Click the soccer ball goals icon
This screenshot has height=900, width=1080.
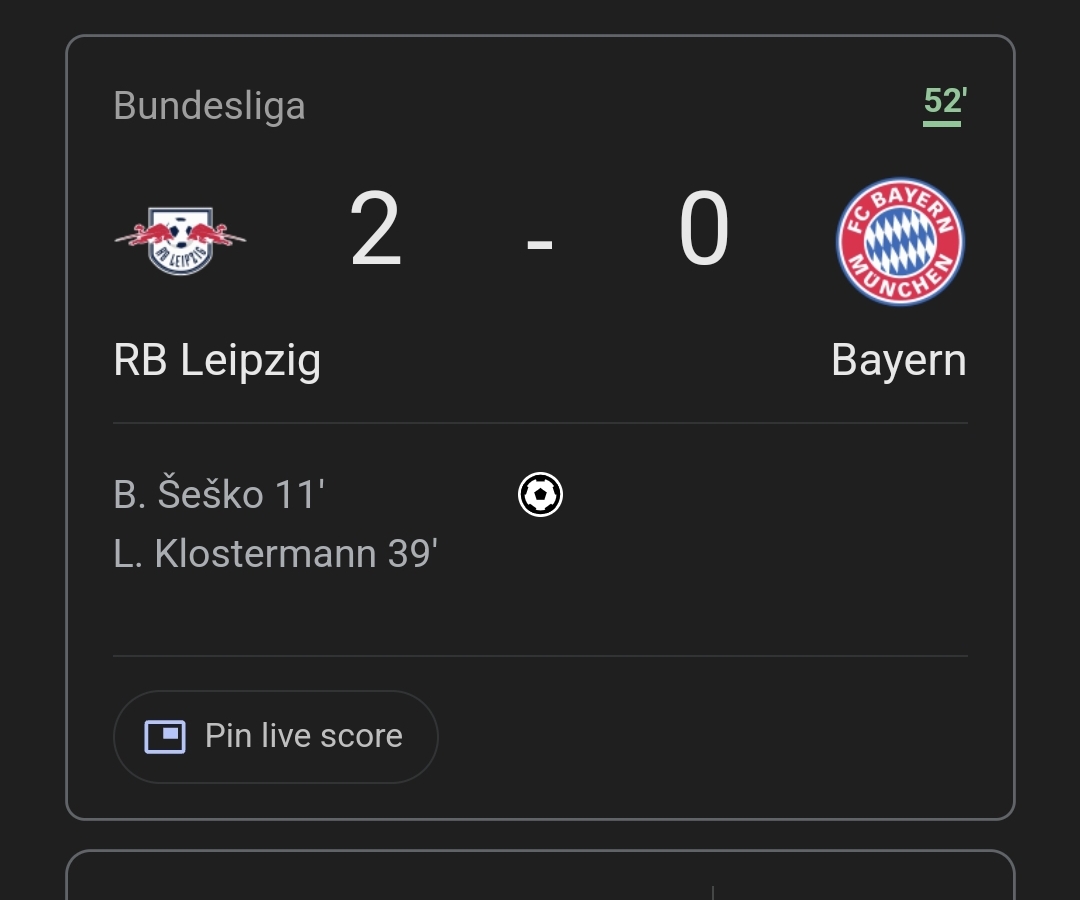click(x=540, y=494)
